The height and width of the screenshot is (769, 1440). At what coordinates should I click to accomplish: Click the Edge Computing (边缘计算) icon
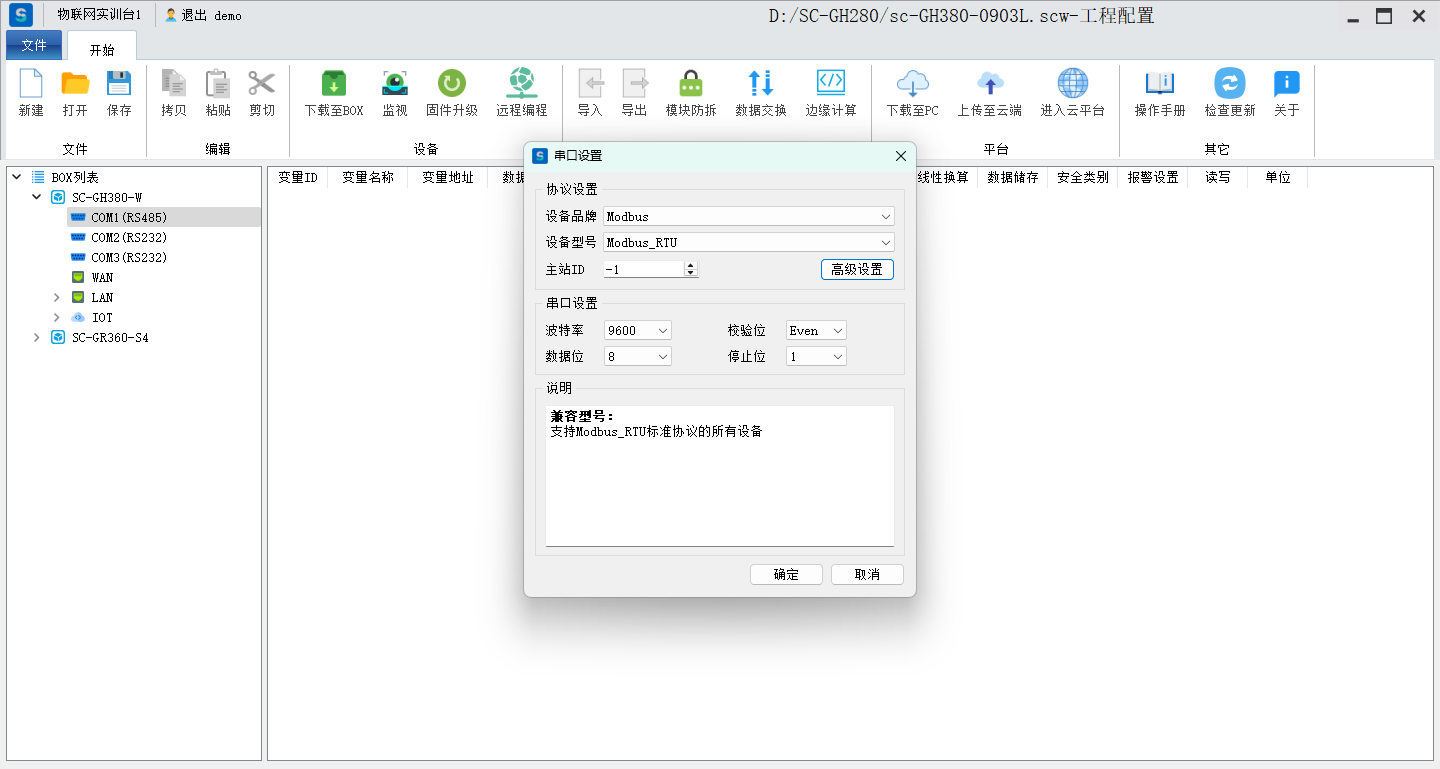pyautogui.click(x=831, y=84)
